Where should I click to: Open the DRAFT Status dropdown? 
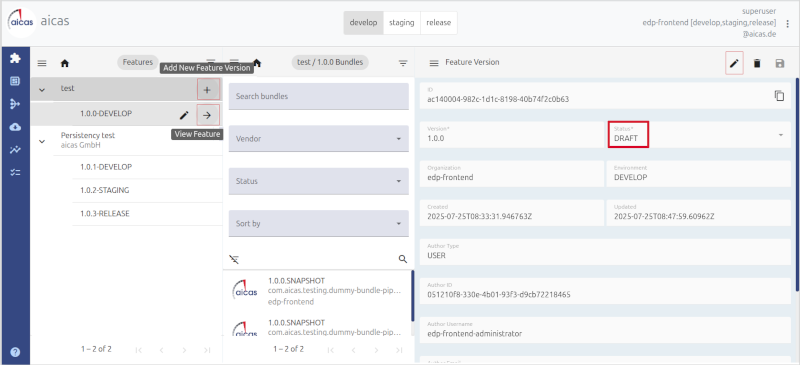698,135
